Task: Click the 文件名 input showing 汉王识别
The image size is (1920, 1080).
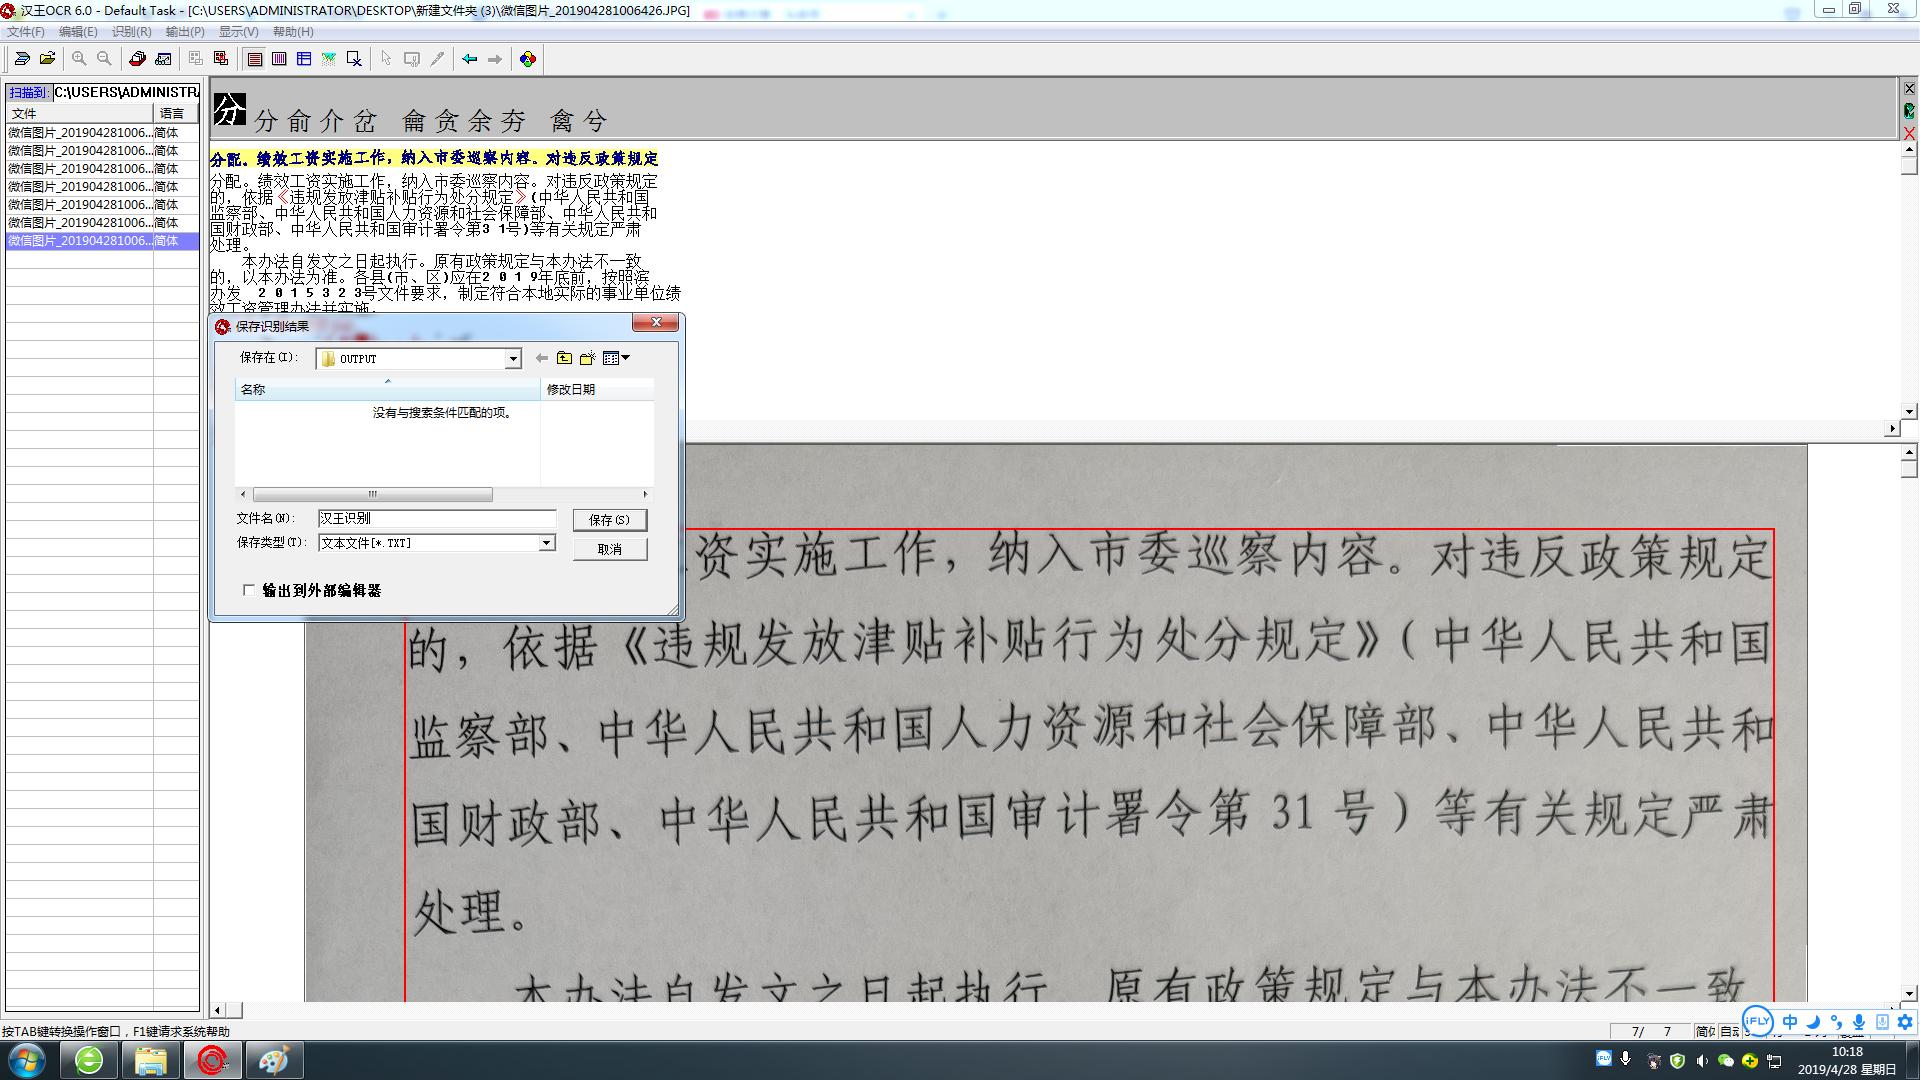Action: (x=437, y=518)
